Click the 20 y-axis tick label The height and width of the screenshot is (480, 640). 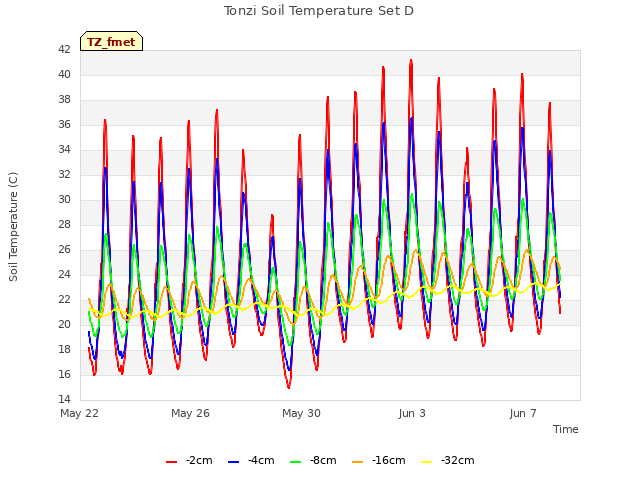click(64, 324)
